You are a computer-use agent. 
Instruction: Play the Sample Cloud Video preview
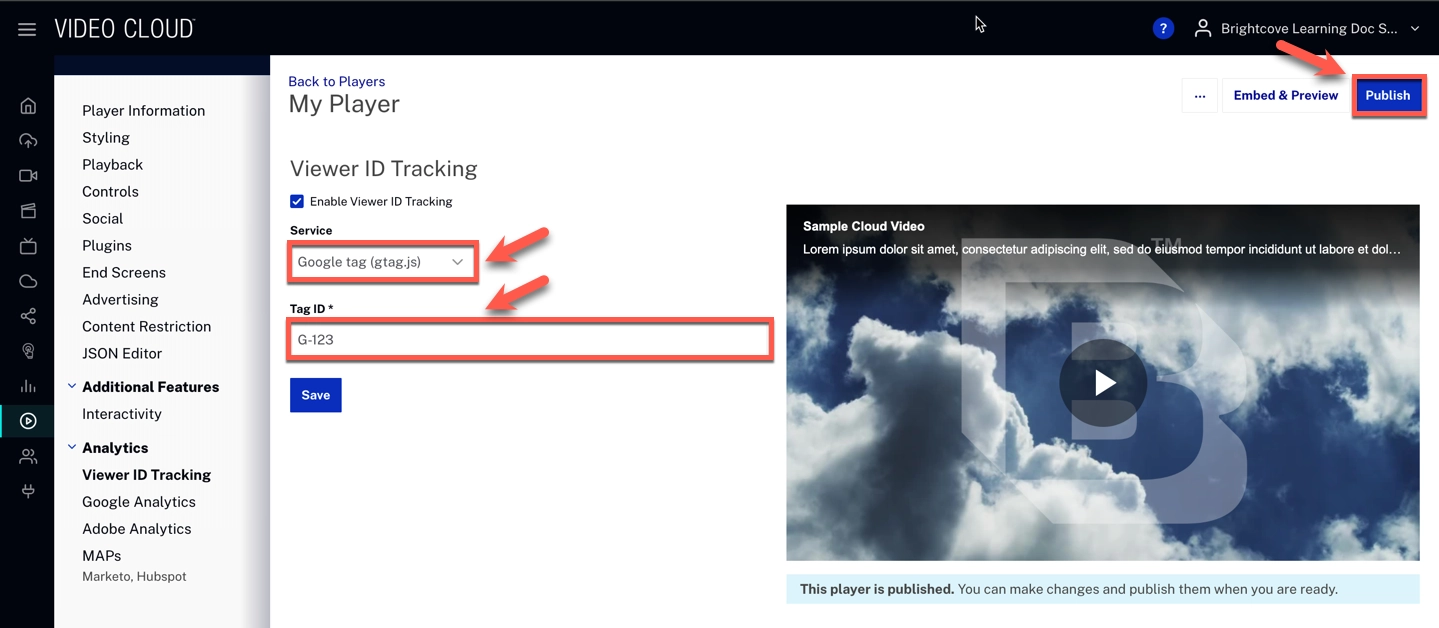(1103, 383)
